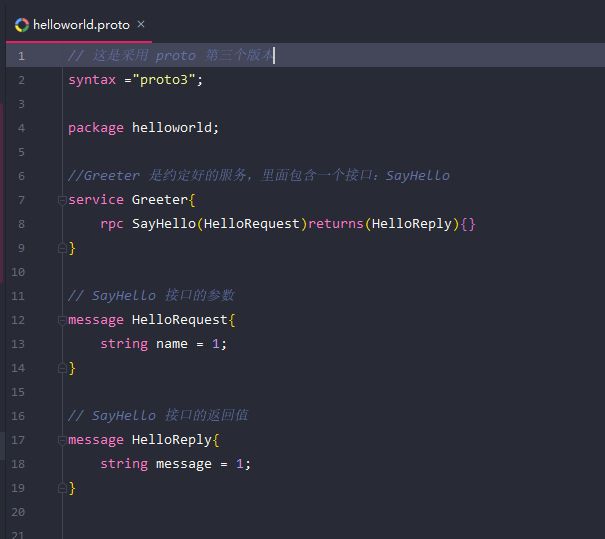The height and width of the screenshot is (539, 605).
Task: Collapse the message HelloReply fold marker
Action: [62, 440]
